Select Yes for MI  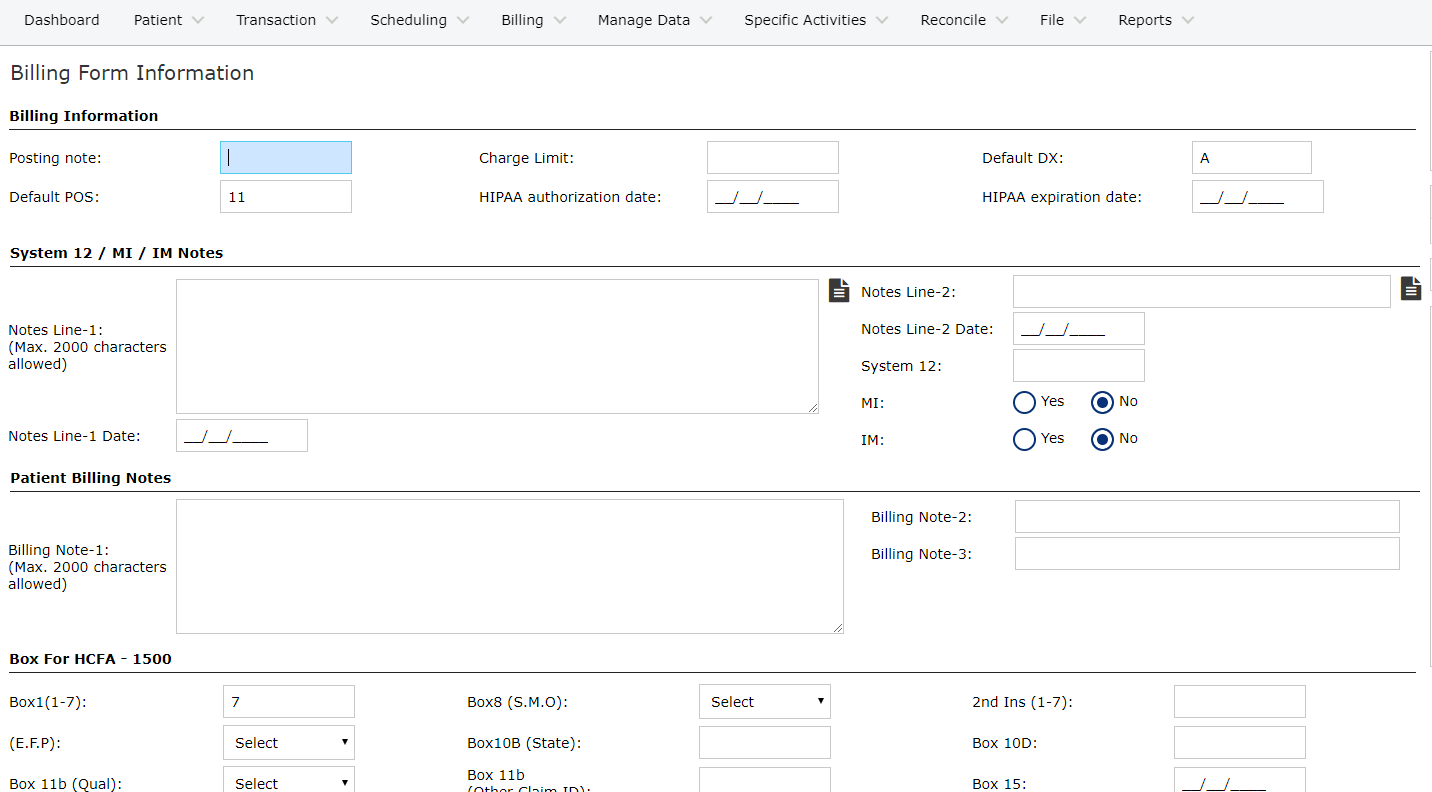pyautogui.click(x=1024, y=402)
